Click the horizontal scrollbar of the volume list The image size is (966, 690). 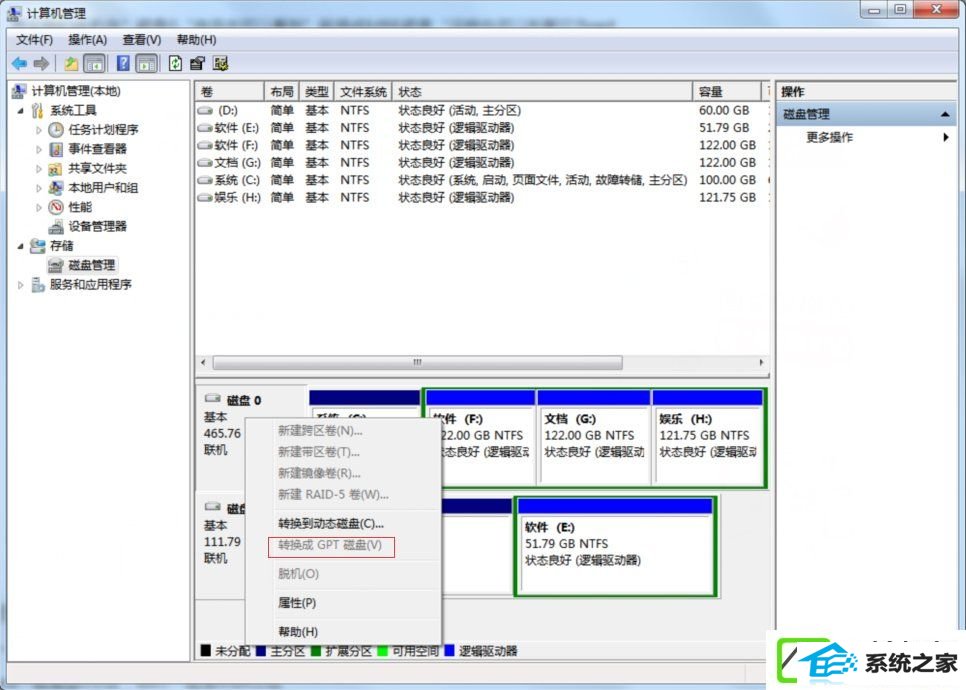click(x=417, y=363)
